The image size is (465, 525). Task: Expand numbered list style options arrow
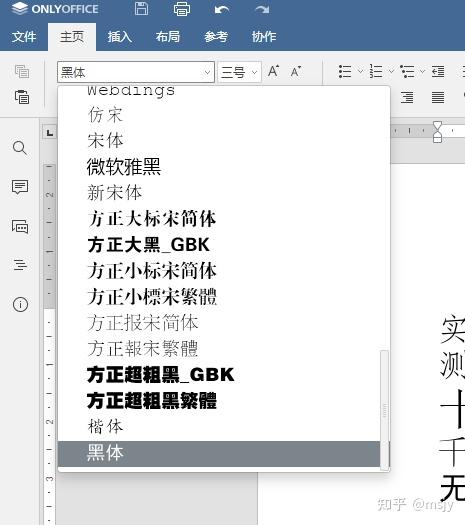pos(391,71)
